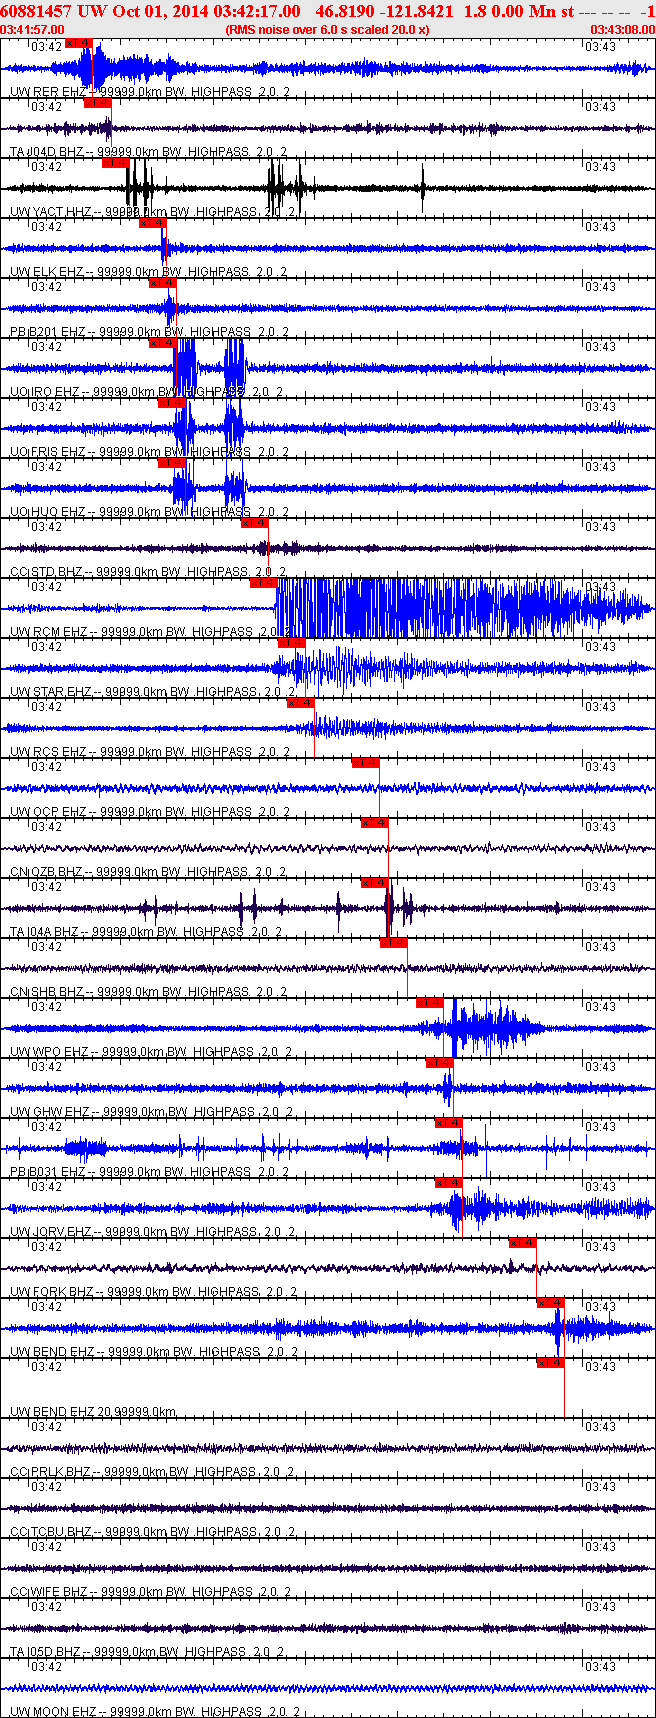Screen dimensions: 656x1718
Task: Click the red pick flag on FORK trace
Action: tap(523, 1243)
